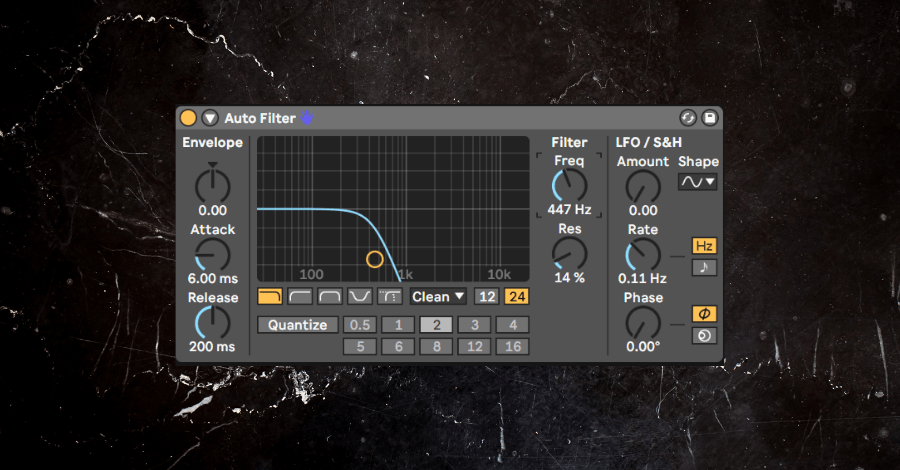Image resolution: width=900 pixels, height=470 pixels.
Task: Select quantize value 1
Action: point(398,325)
